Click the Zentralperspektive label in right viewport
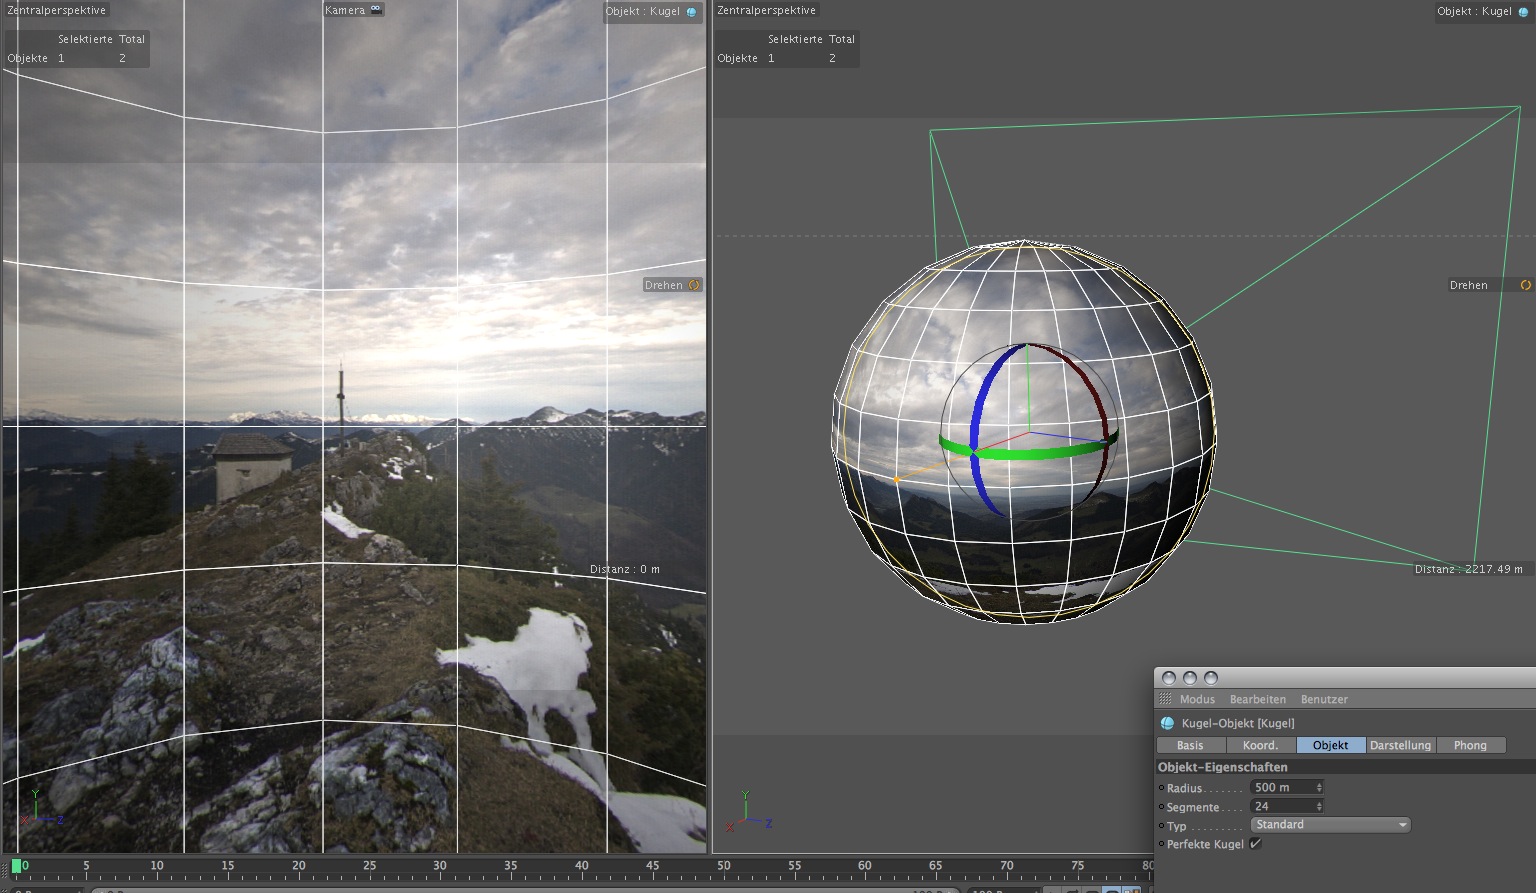Viewport: 1536px width, 893px height. point(767,10)
